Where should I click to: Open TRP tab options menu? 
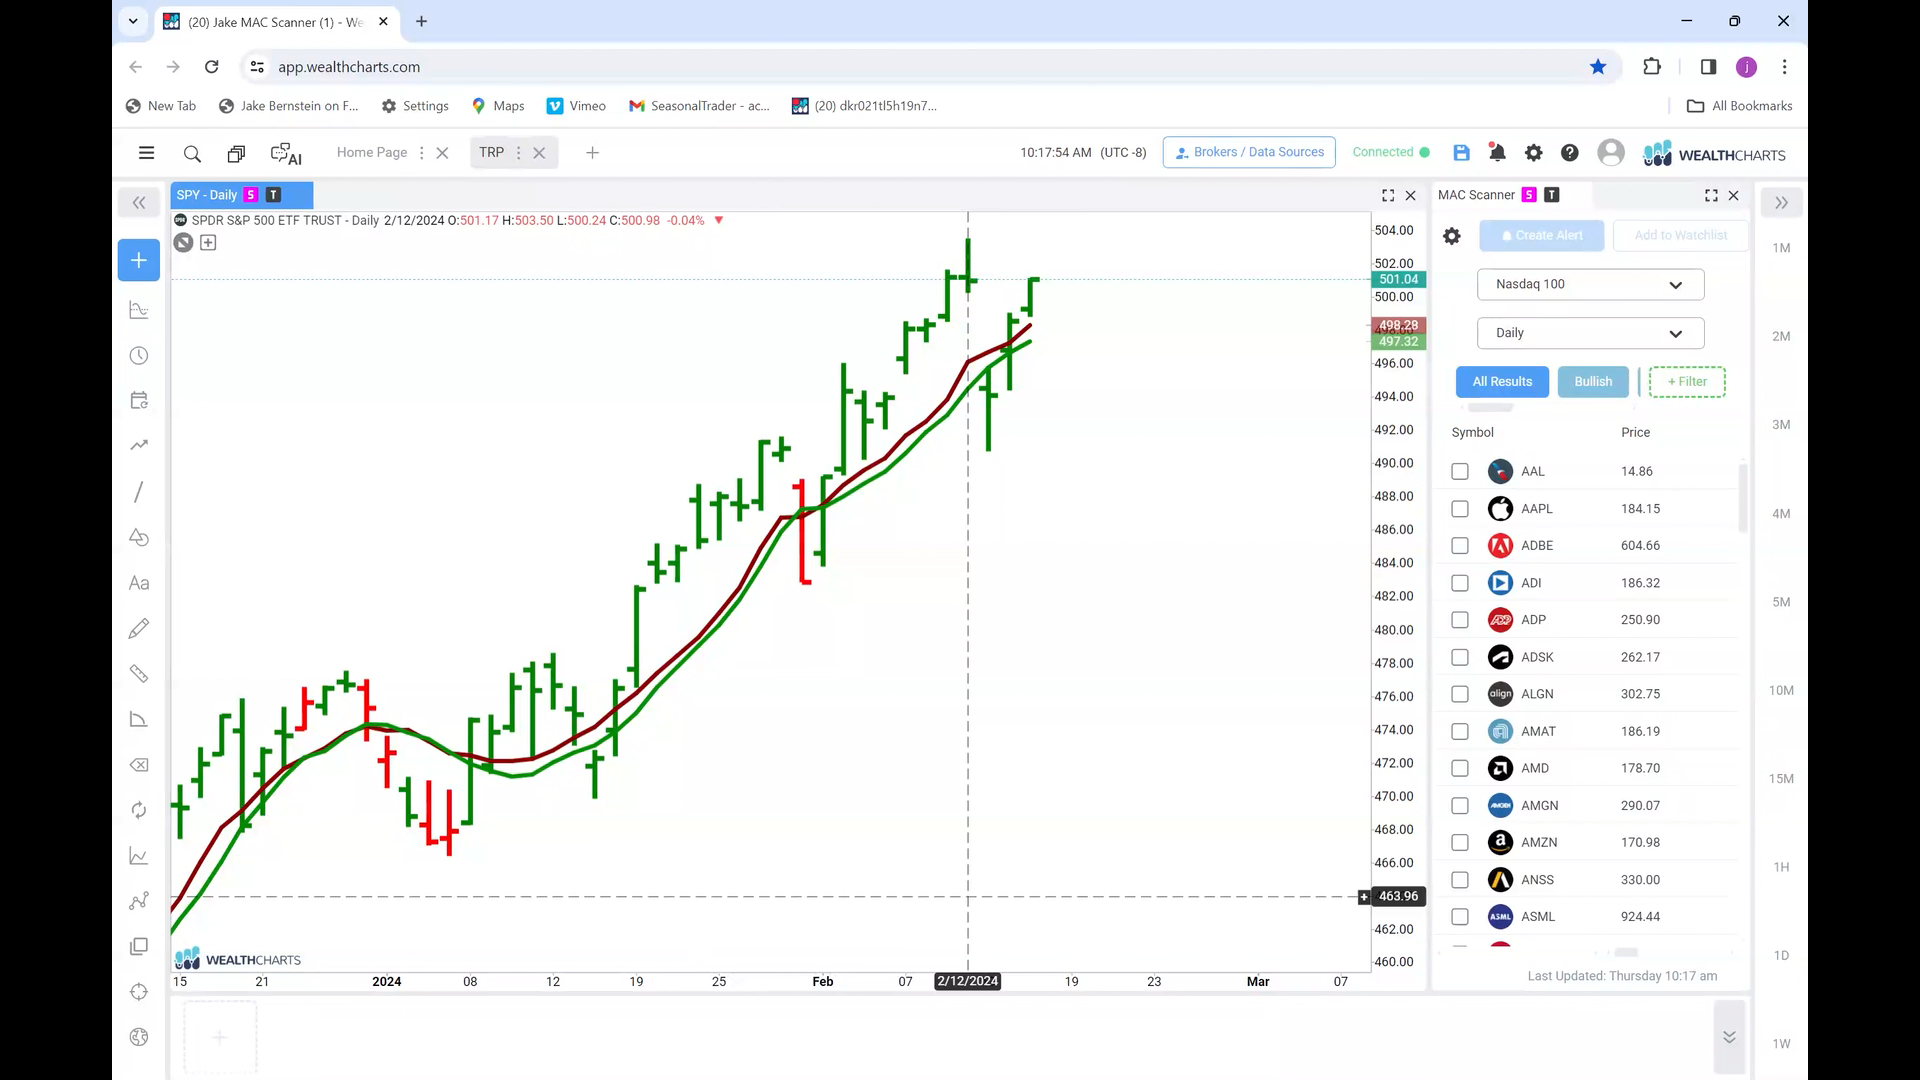pos(518,153)
